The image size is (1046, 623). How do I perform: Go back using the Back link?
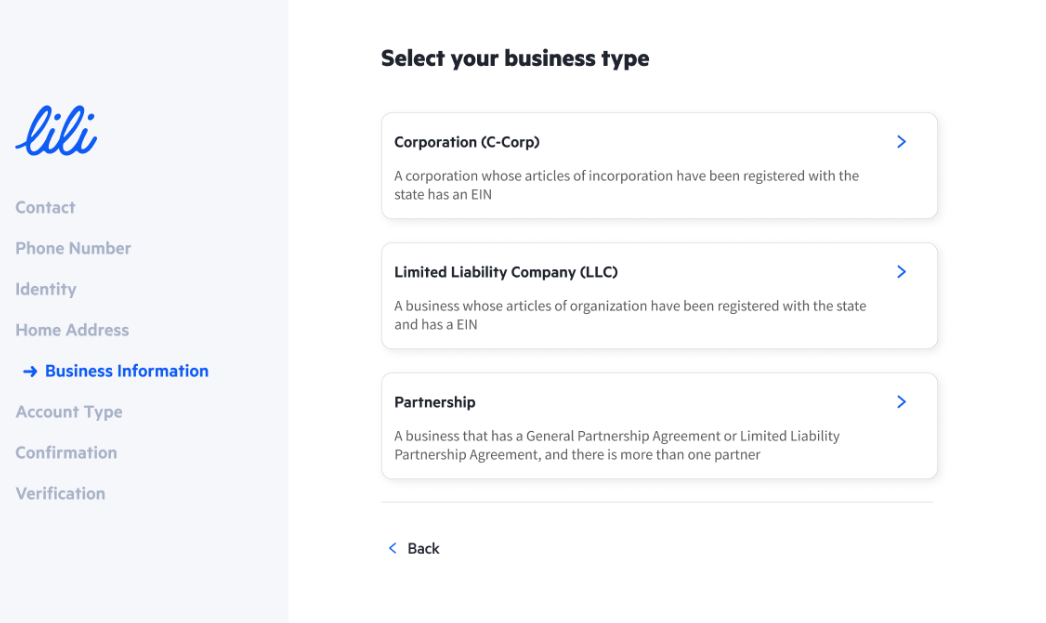point(423,548)
